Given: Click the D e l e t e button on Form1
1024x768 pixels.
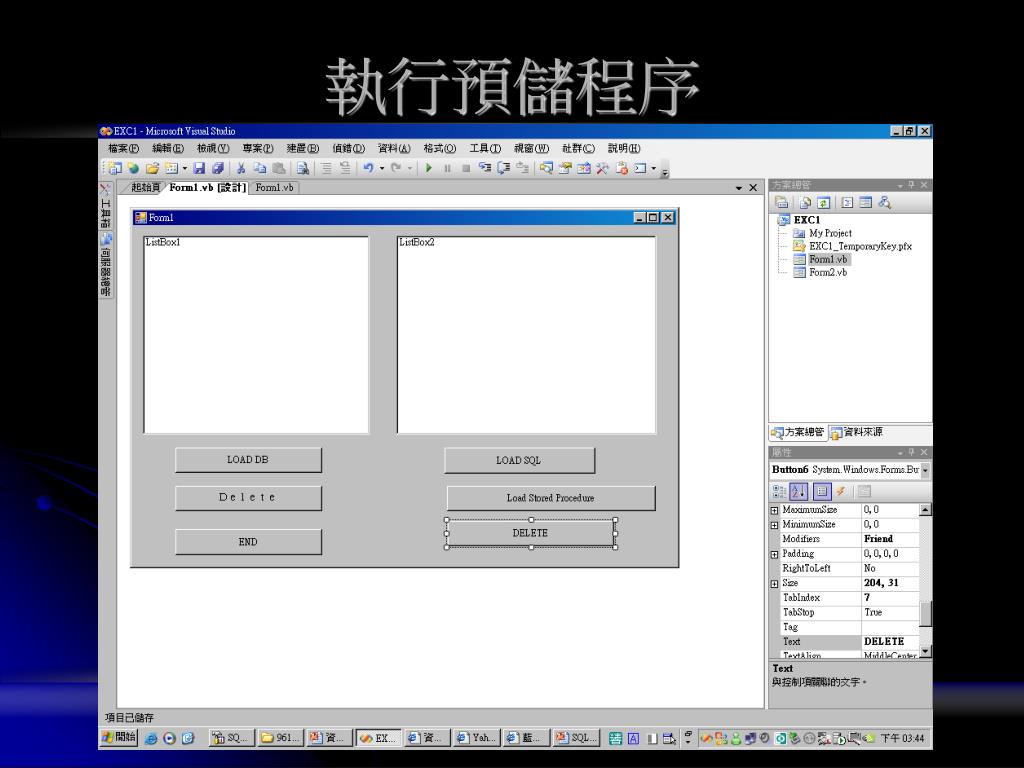Looking at the screenshot, I should click(x=248, y=498).
